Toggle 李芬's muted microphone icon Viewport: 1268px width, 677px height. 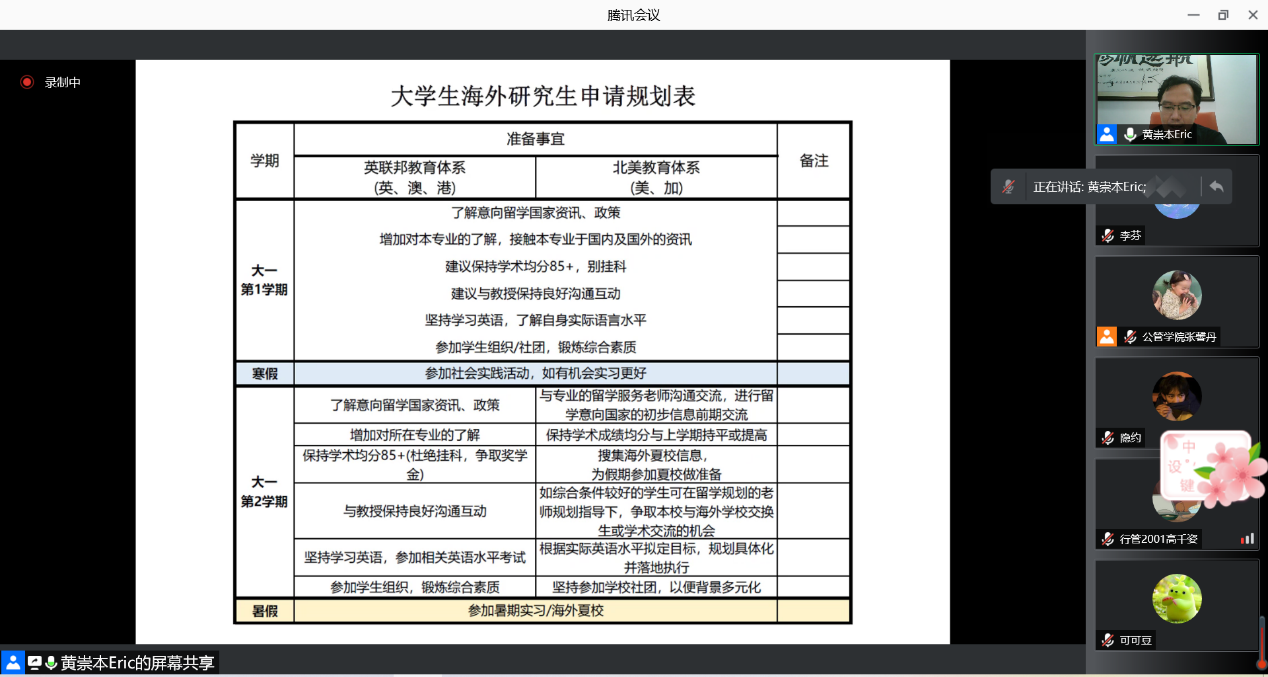click(1108, 236)
